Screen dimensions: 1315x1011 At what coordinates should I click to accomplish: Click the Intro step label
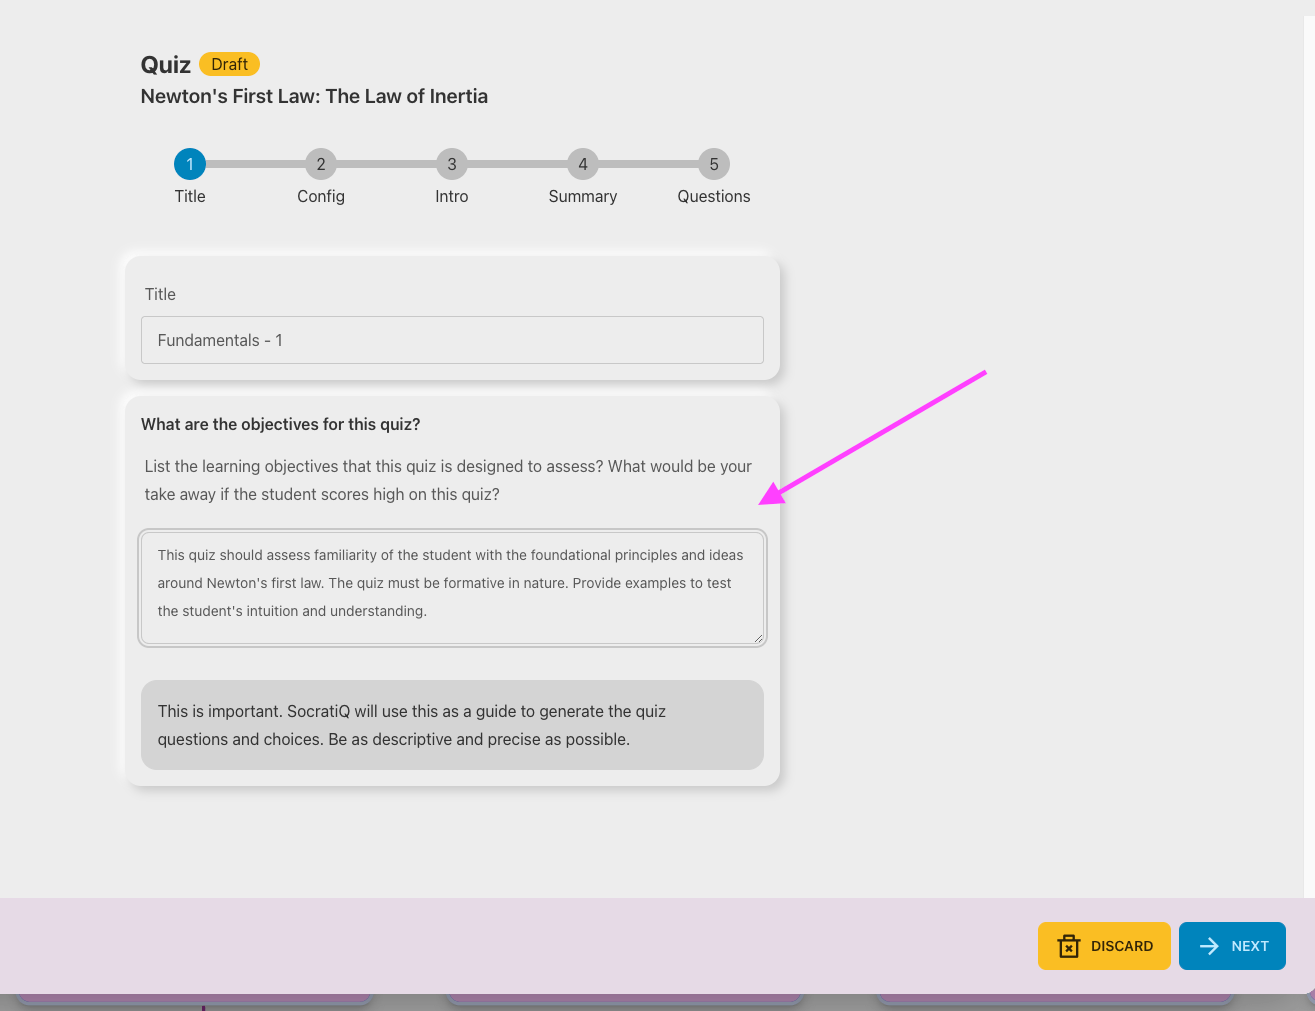[x=452, y=197]
